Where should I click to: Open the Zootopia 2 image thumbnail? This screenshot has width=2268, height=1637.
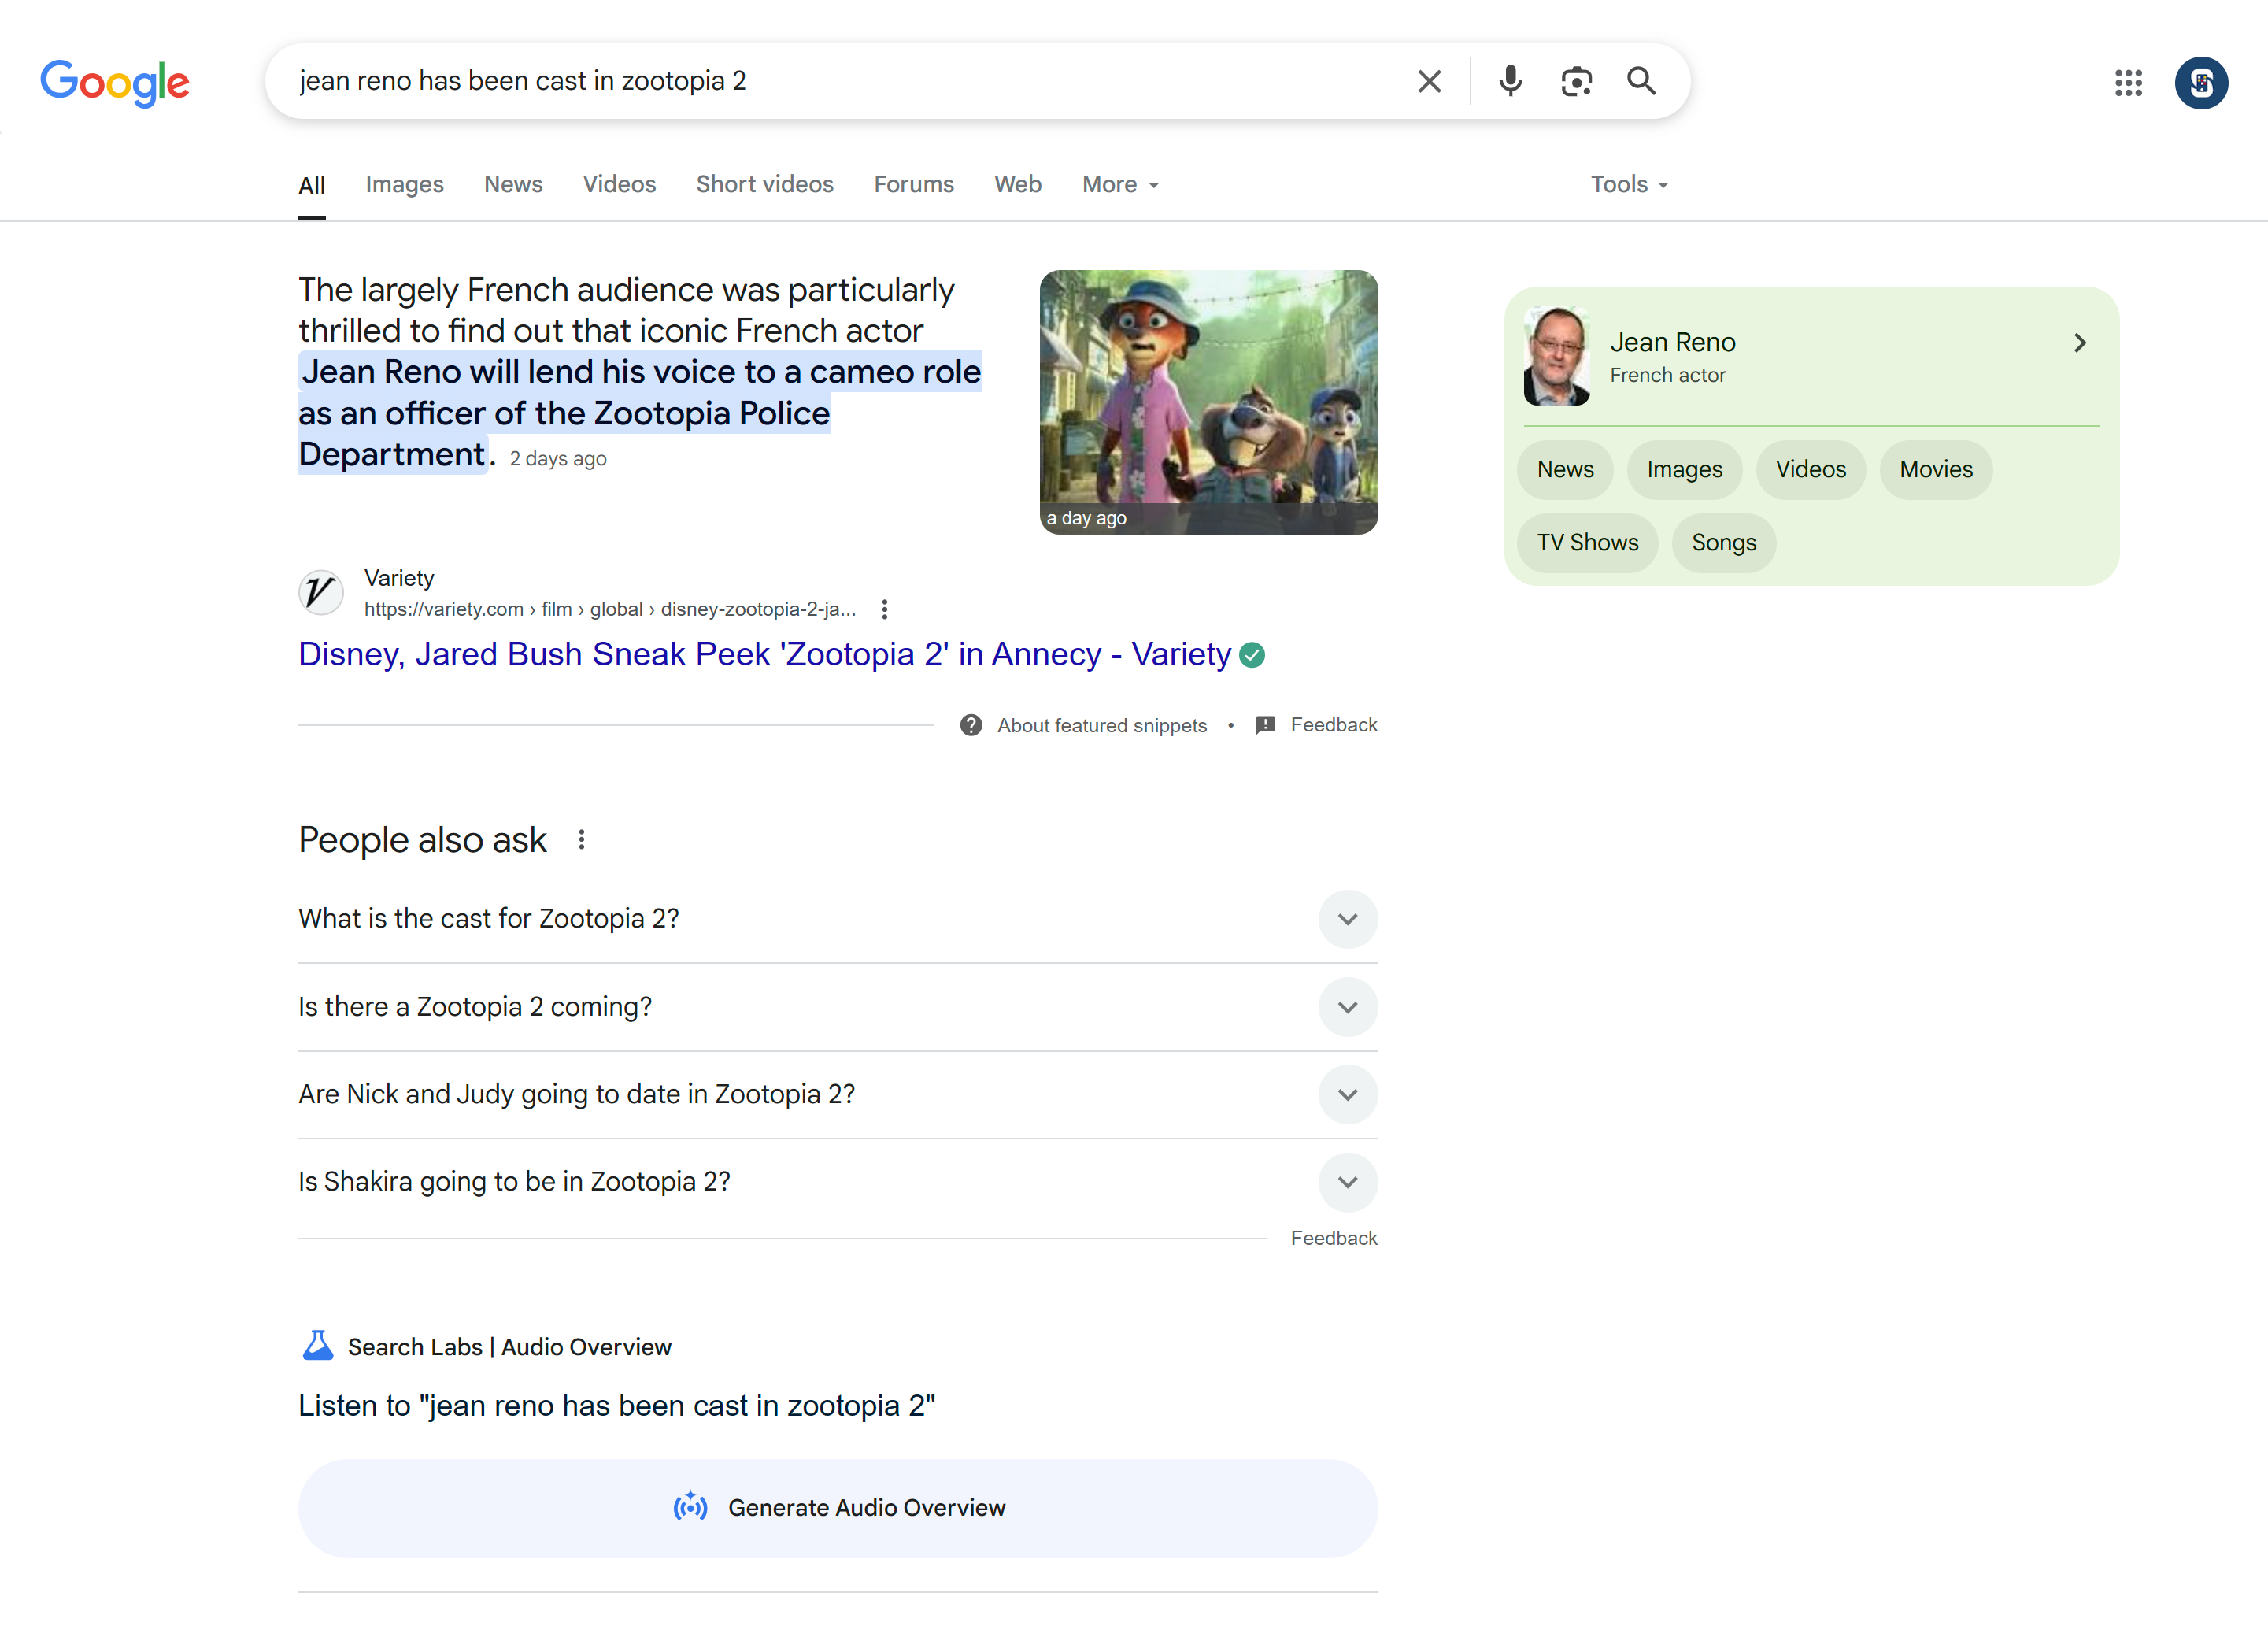(x=1208, y=402)
